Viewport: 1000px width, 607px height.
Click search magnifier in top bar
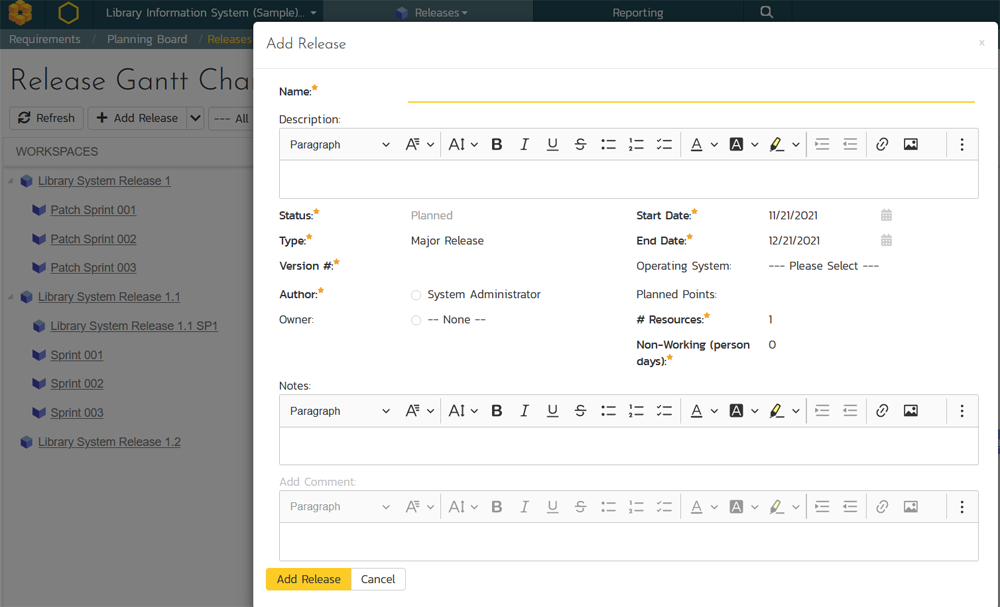point(766,12)
